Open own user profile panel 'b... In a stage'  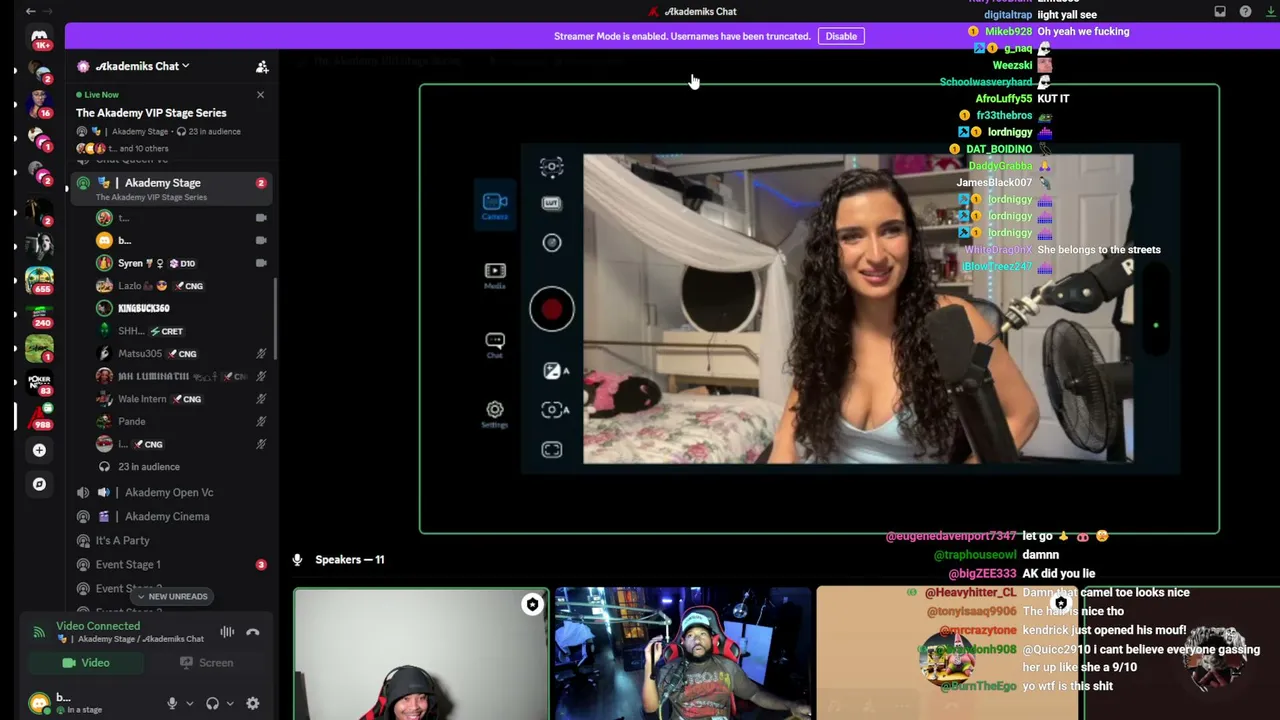90,704
